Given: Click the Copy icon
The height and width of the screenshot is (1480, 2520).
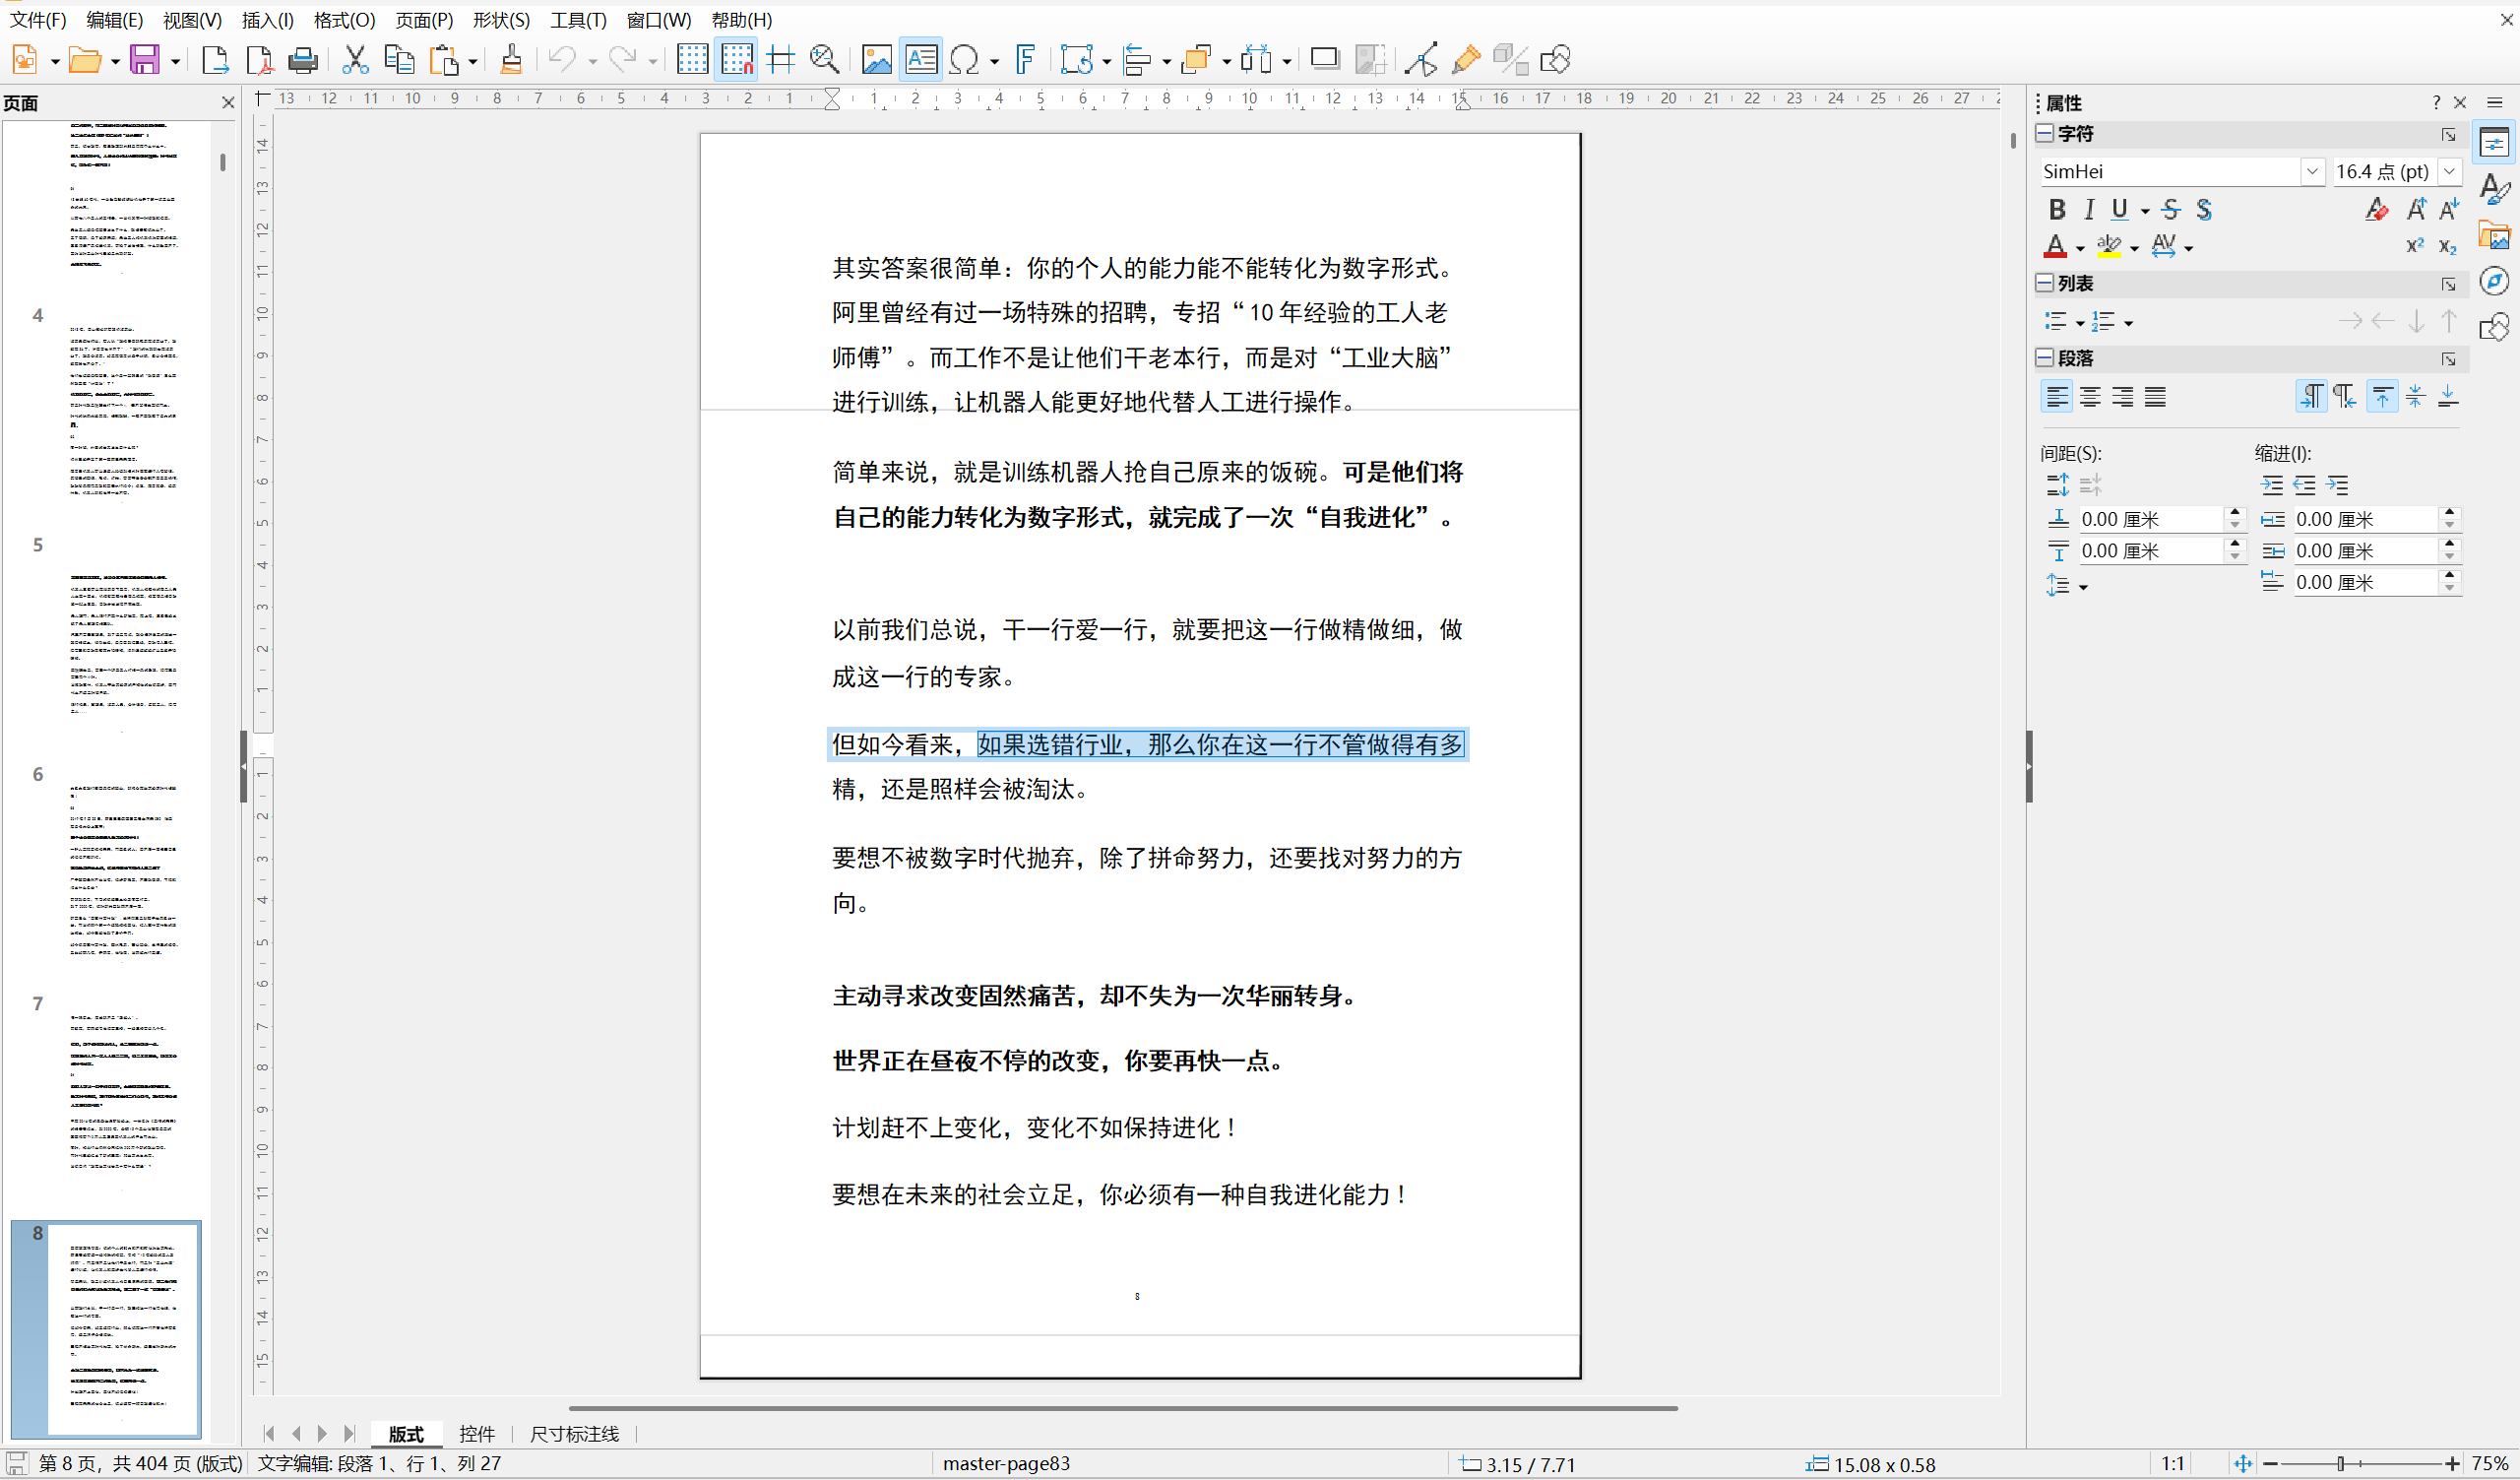Looking at the screenshot, I should (399, 60).
